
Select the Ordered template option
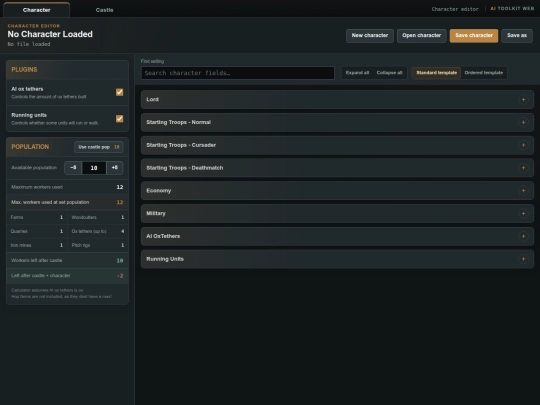coord(484,73)
